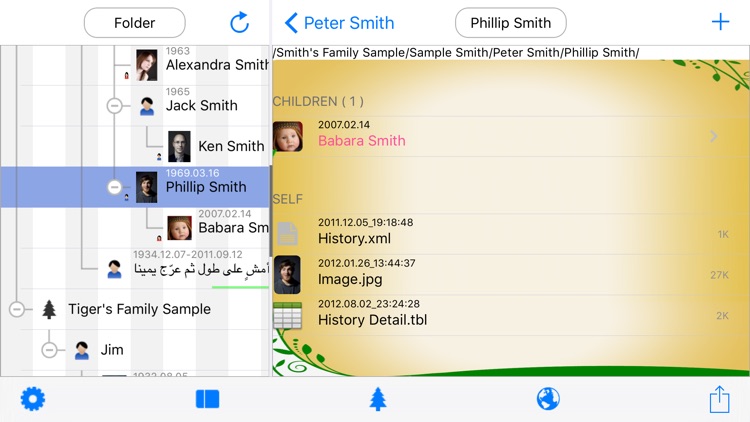This screenshot has width=750, height=422.
Task: Open Image.jpg thumbnail
Action: point(287,275)
